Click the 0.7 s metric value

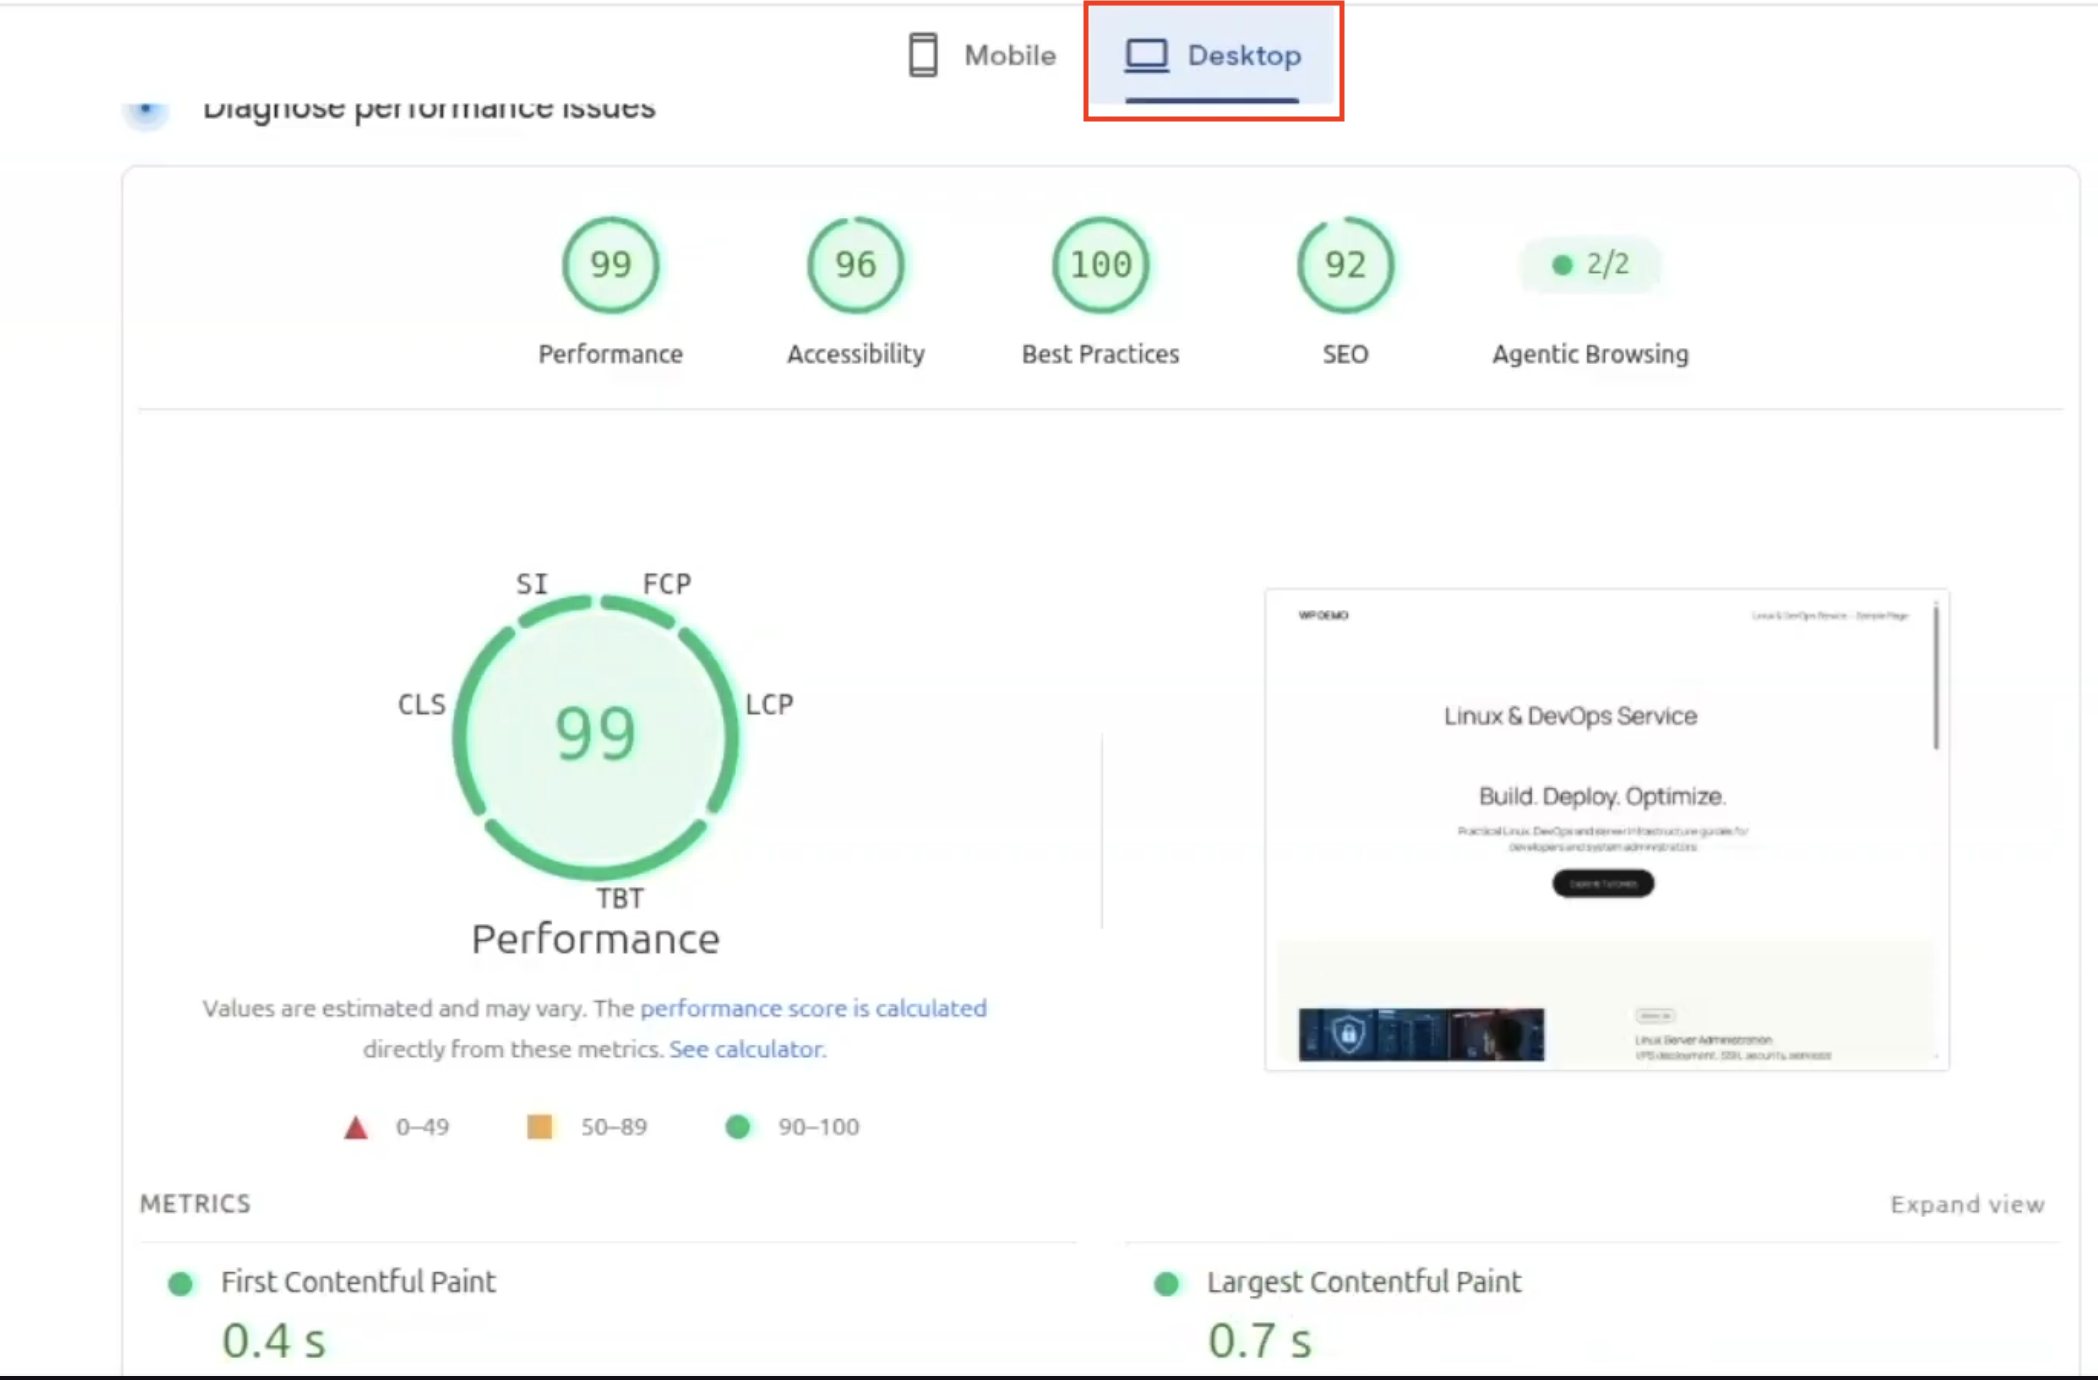[1259, 1341]
